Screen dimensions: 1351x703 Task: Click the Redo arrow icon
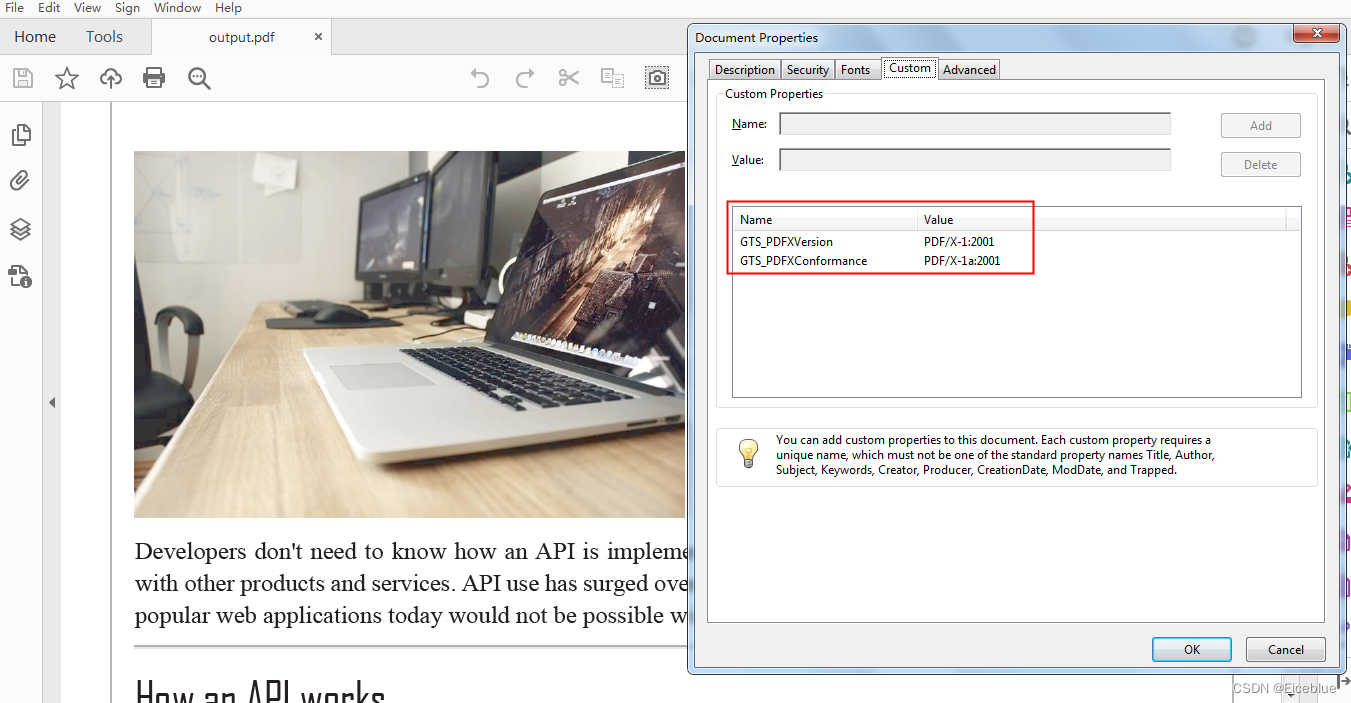coord(524,78)
